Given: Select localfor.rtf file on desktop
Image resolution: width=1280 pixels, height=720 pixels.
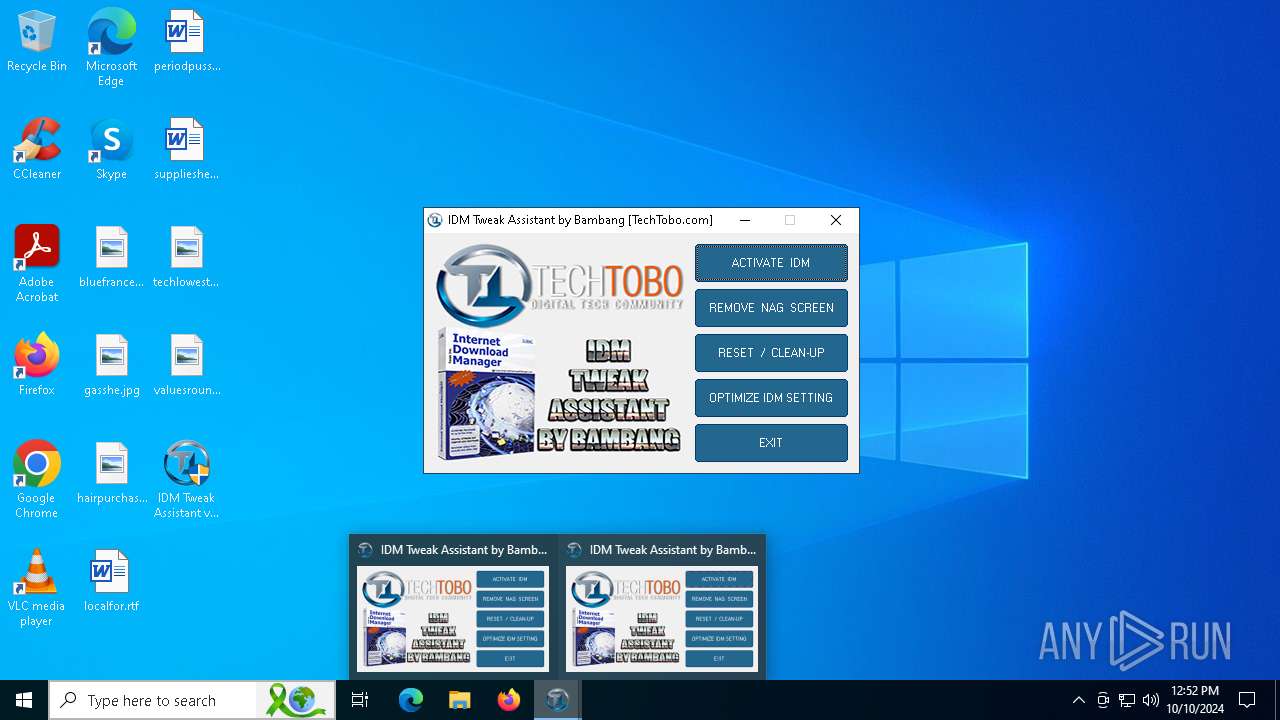Looking at the screenshot, I should click(111, 582).
